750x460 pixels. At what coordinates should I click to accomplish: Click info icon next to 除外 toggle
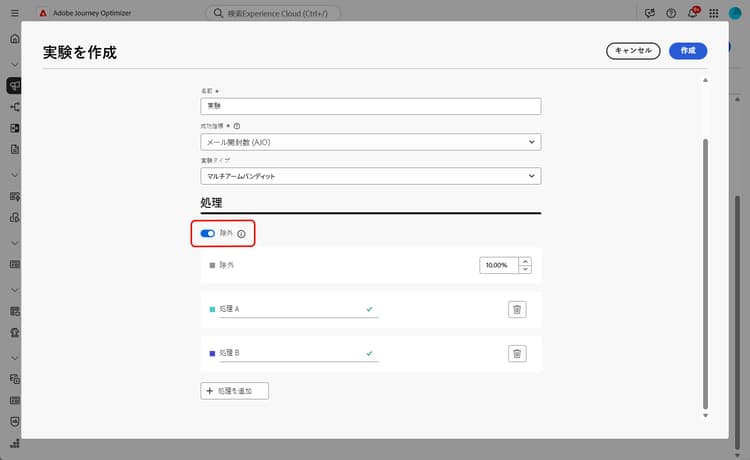[242, 234]
